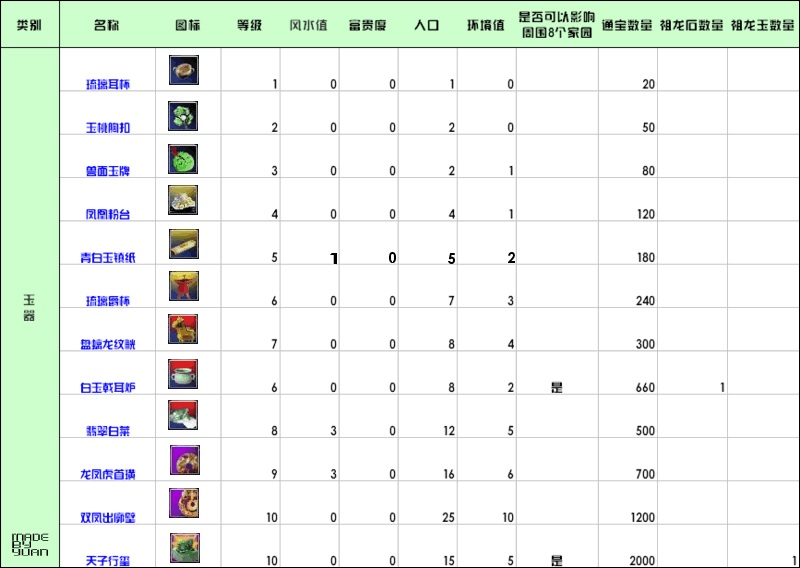Select the 名称 column header
The width and height of the screenshot is (800, 568).
pyautogui.click(x=107, y=25)
